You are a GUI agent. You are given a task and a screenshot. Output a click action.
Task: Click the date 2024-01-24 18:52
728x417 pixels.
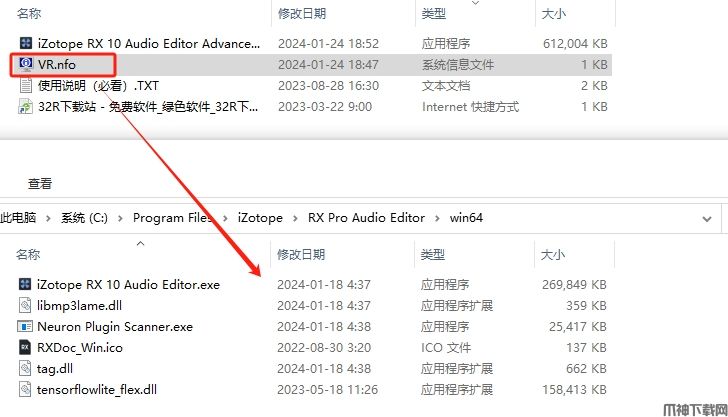point(328,44)
